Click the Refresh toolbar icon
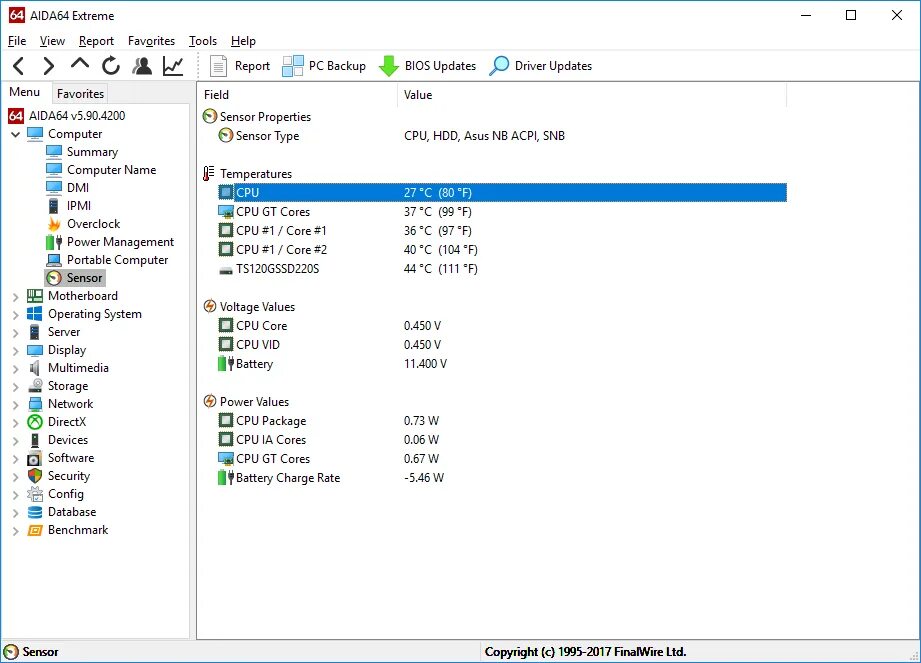The width and height of the screenshot is (921, 663). click(x=111, y=66)
